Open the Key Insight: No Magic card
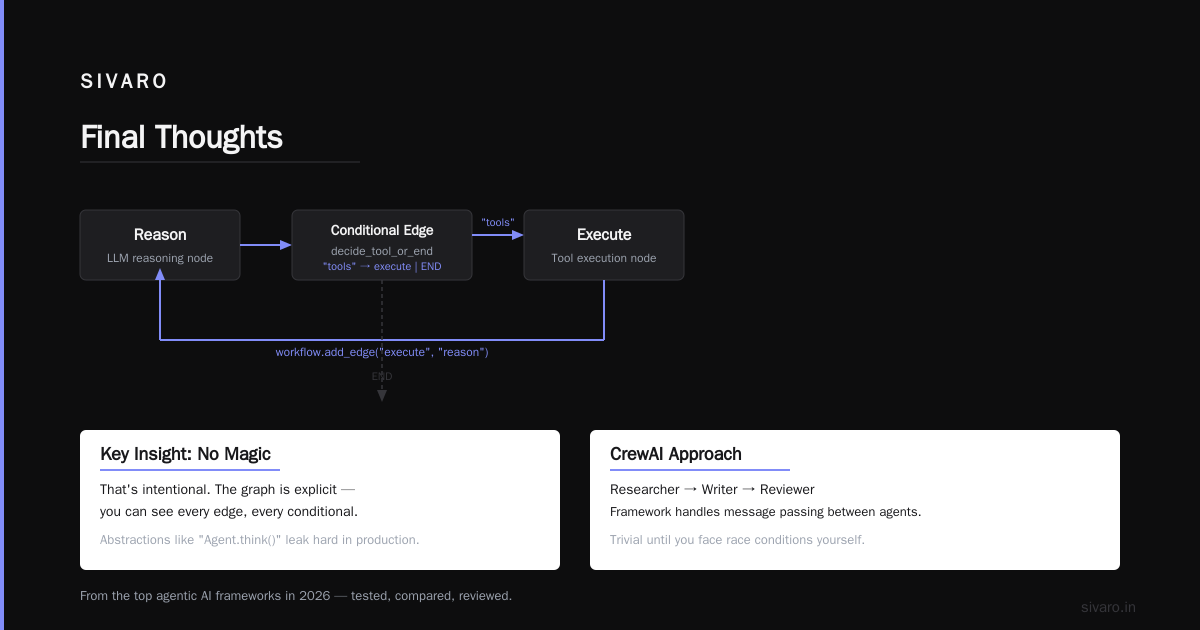 click(320, 500)
